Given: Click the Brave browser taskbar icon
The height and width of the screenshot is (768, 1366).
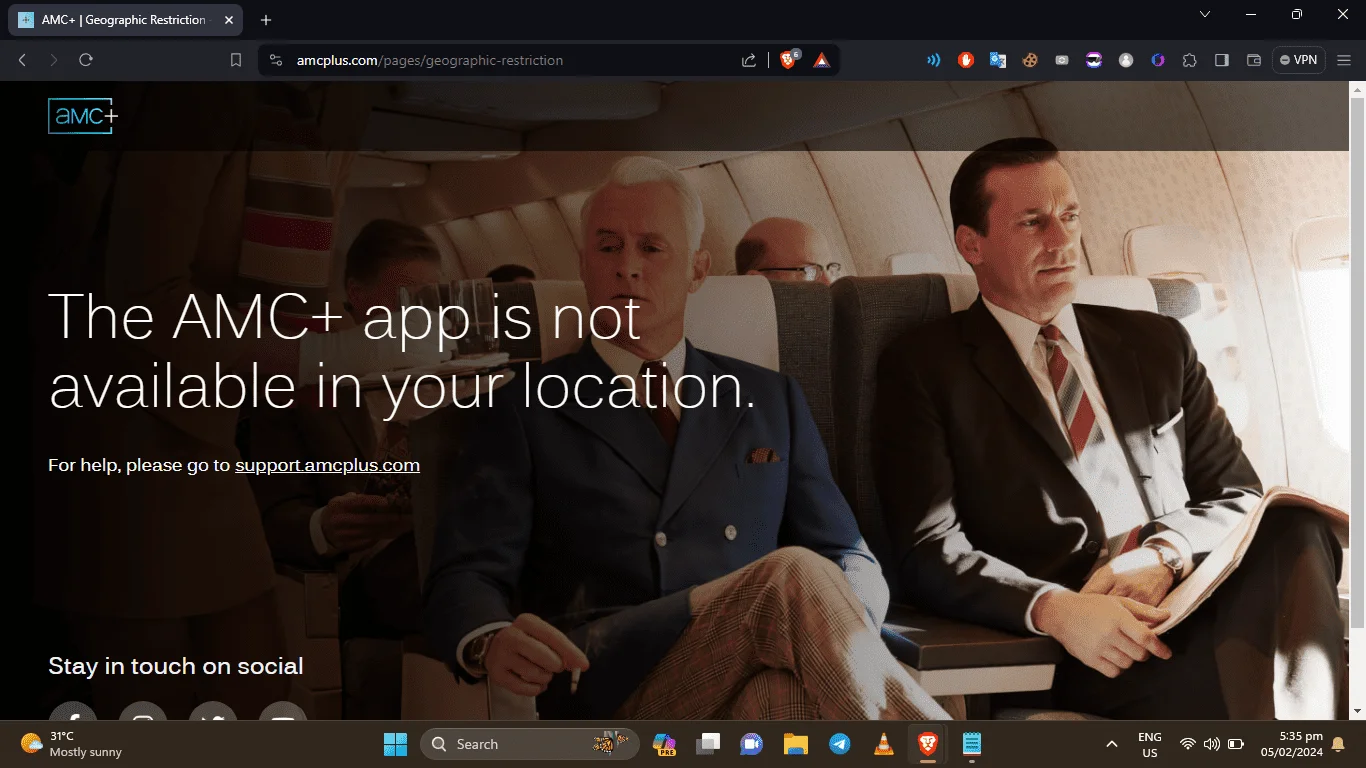Looking at the screenshot, I should 927,744.
